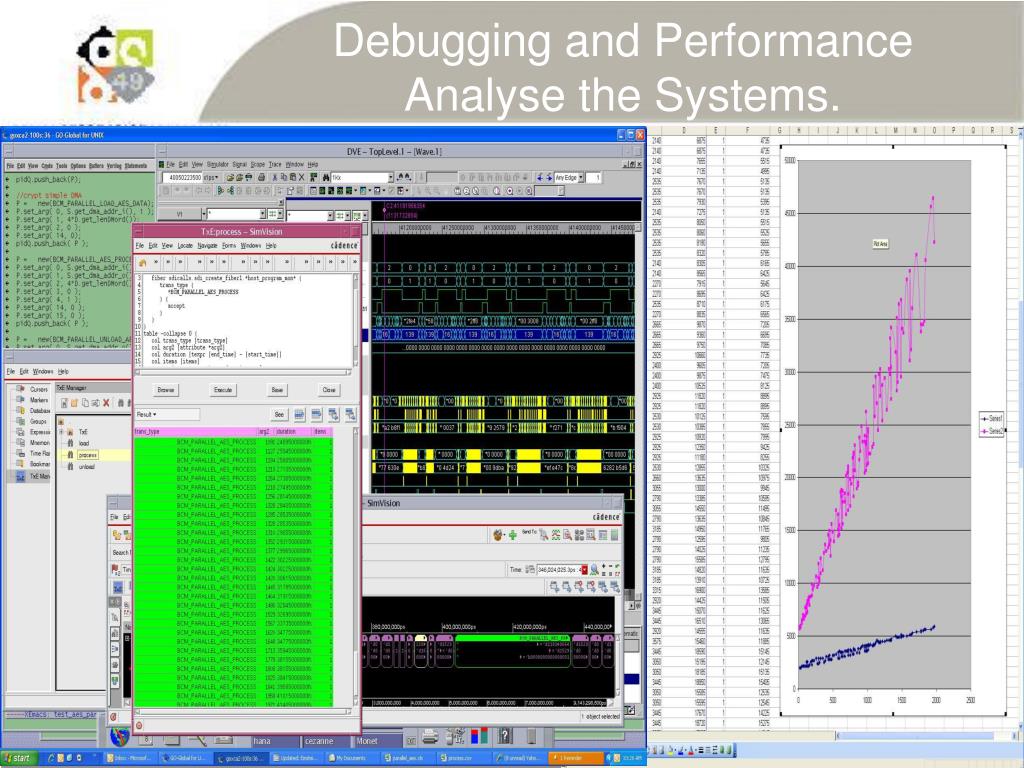
Task: Open the Simulator menu in DVE
Action: click(217, 165)
